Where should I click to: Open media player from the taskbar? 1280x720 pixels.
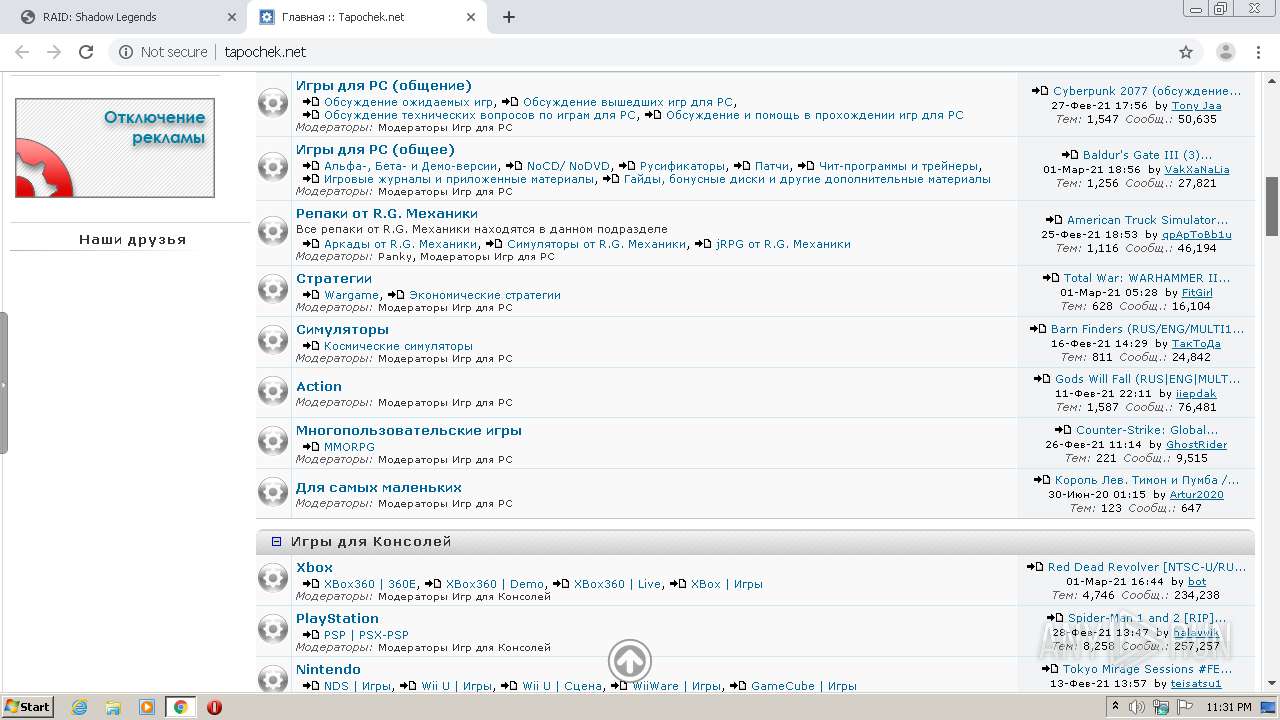(147, 707)
